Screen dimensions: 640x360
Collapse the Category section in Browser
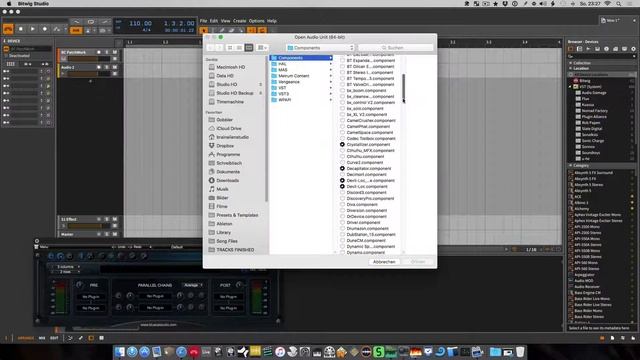(571, 166)
